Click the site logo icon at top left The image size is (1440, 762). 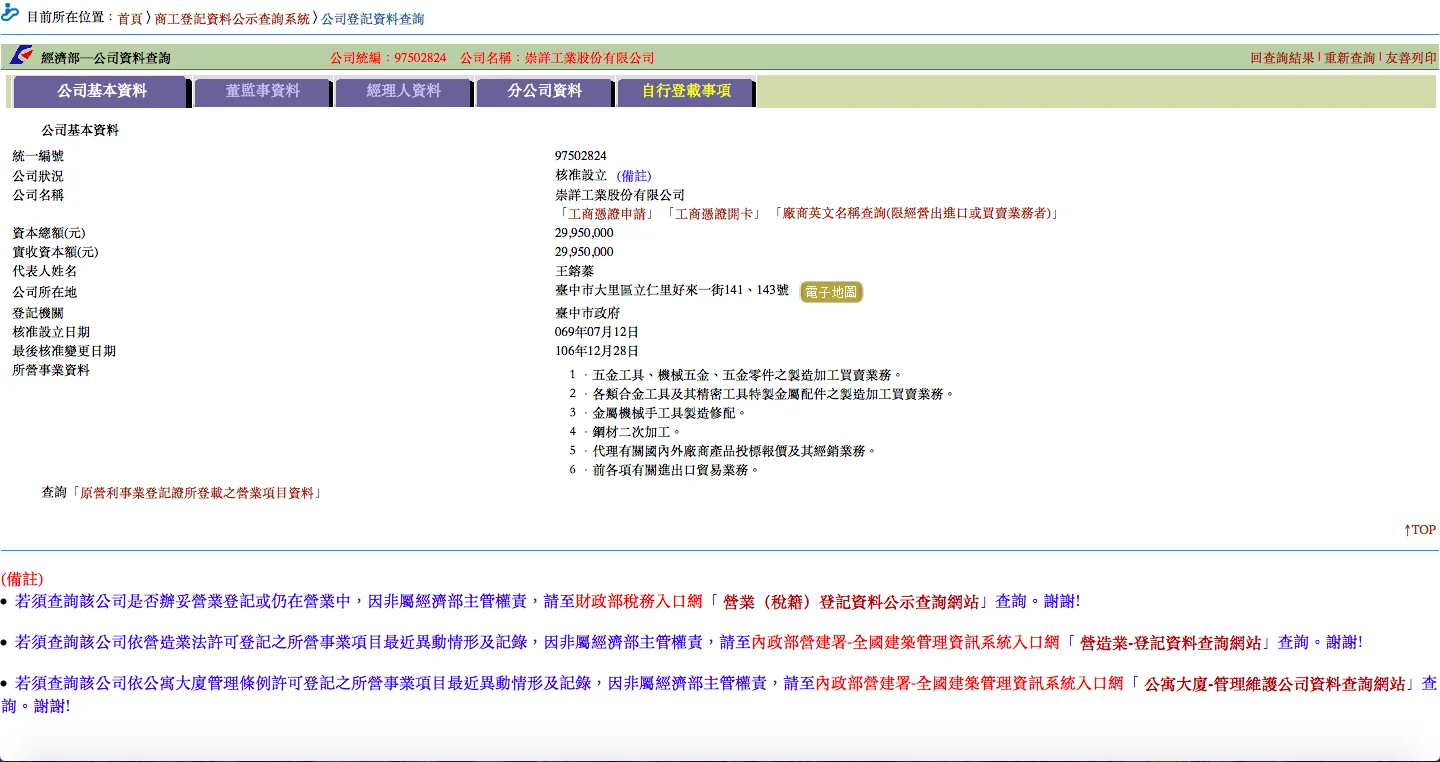tap(11, 13)
